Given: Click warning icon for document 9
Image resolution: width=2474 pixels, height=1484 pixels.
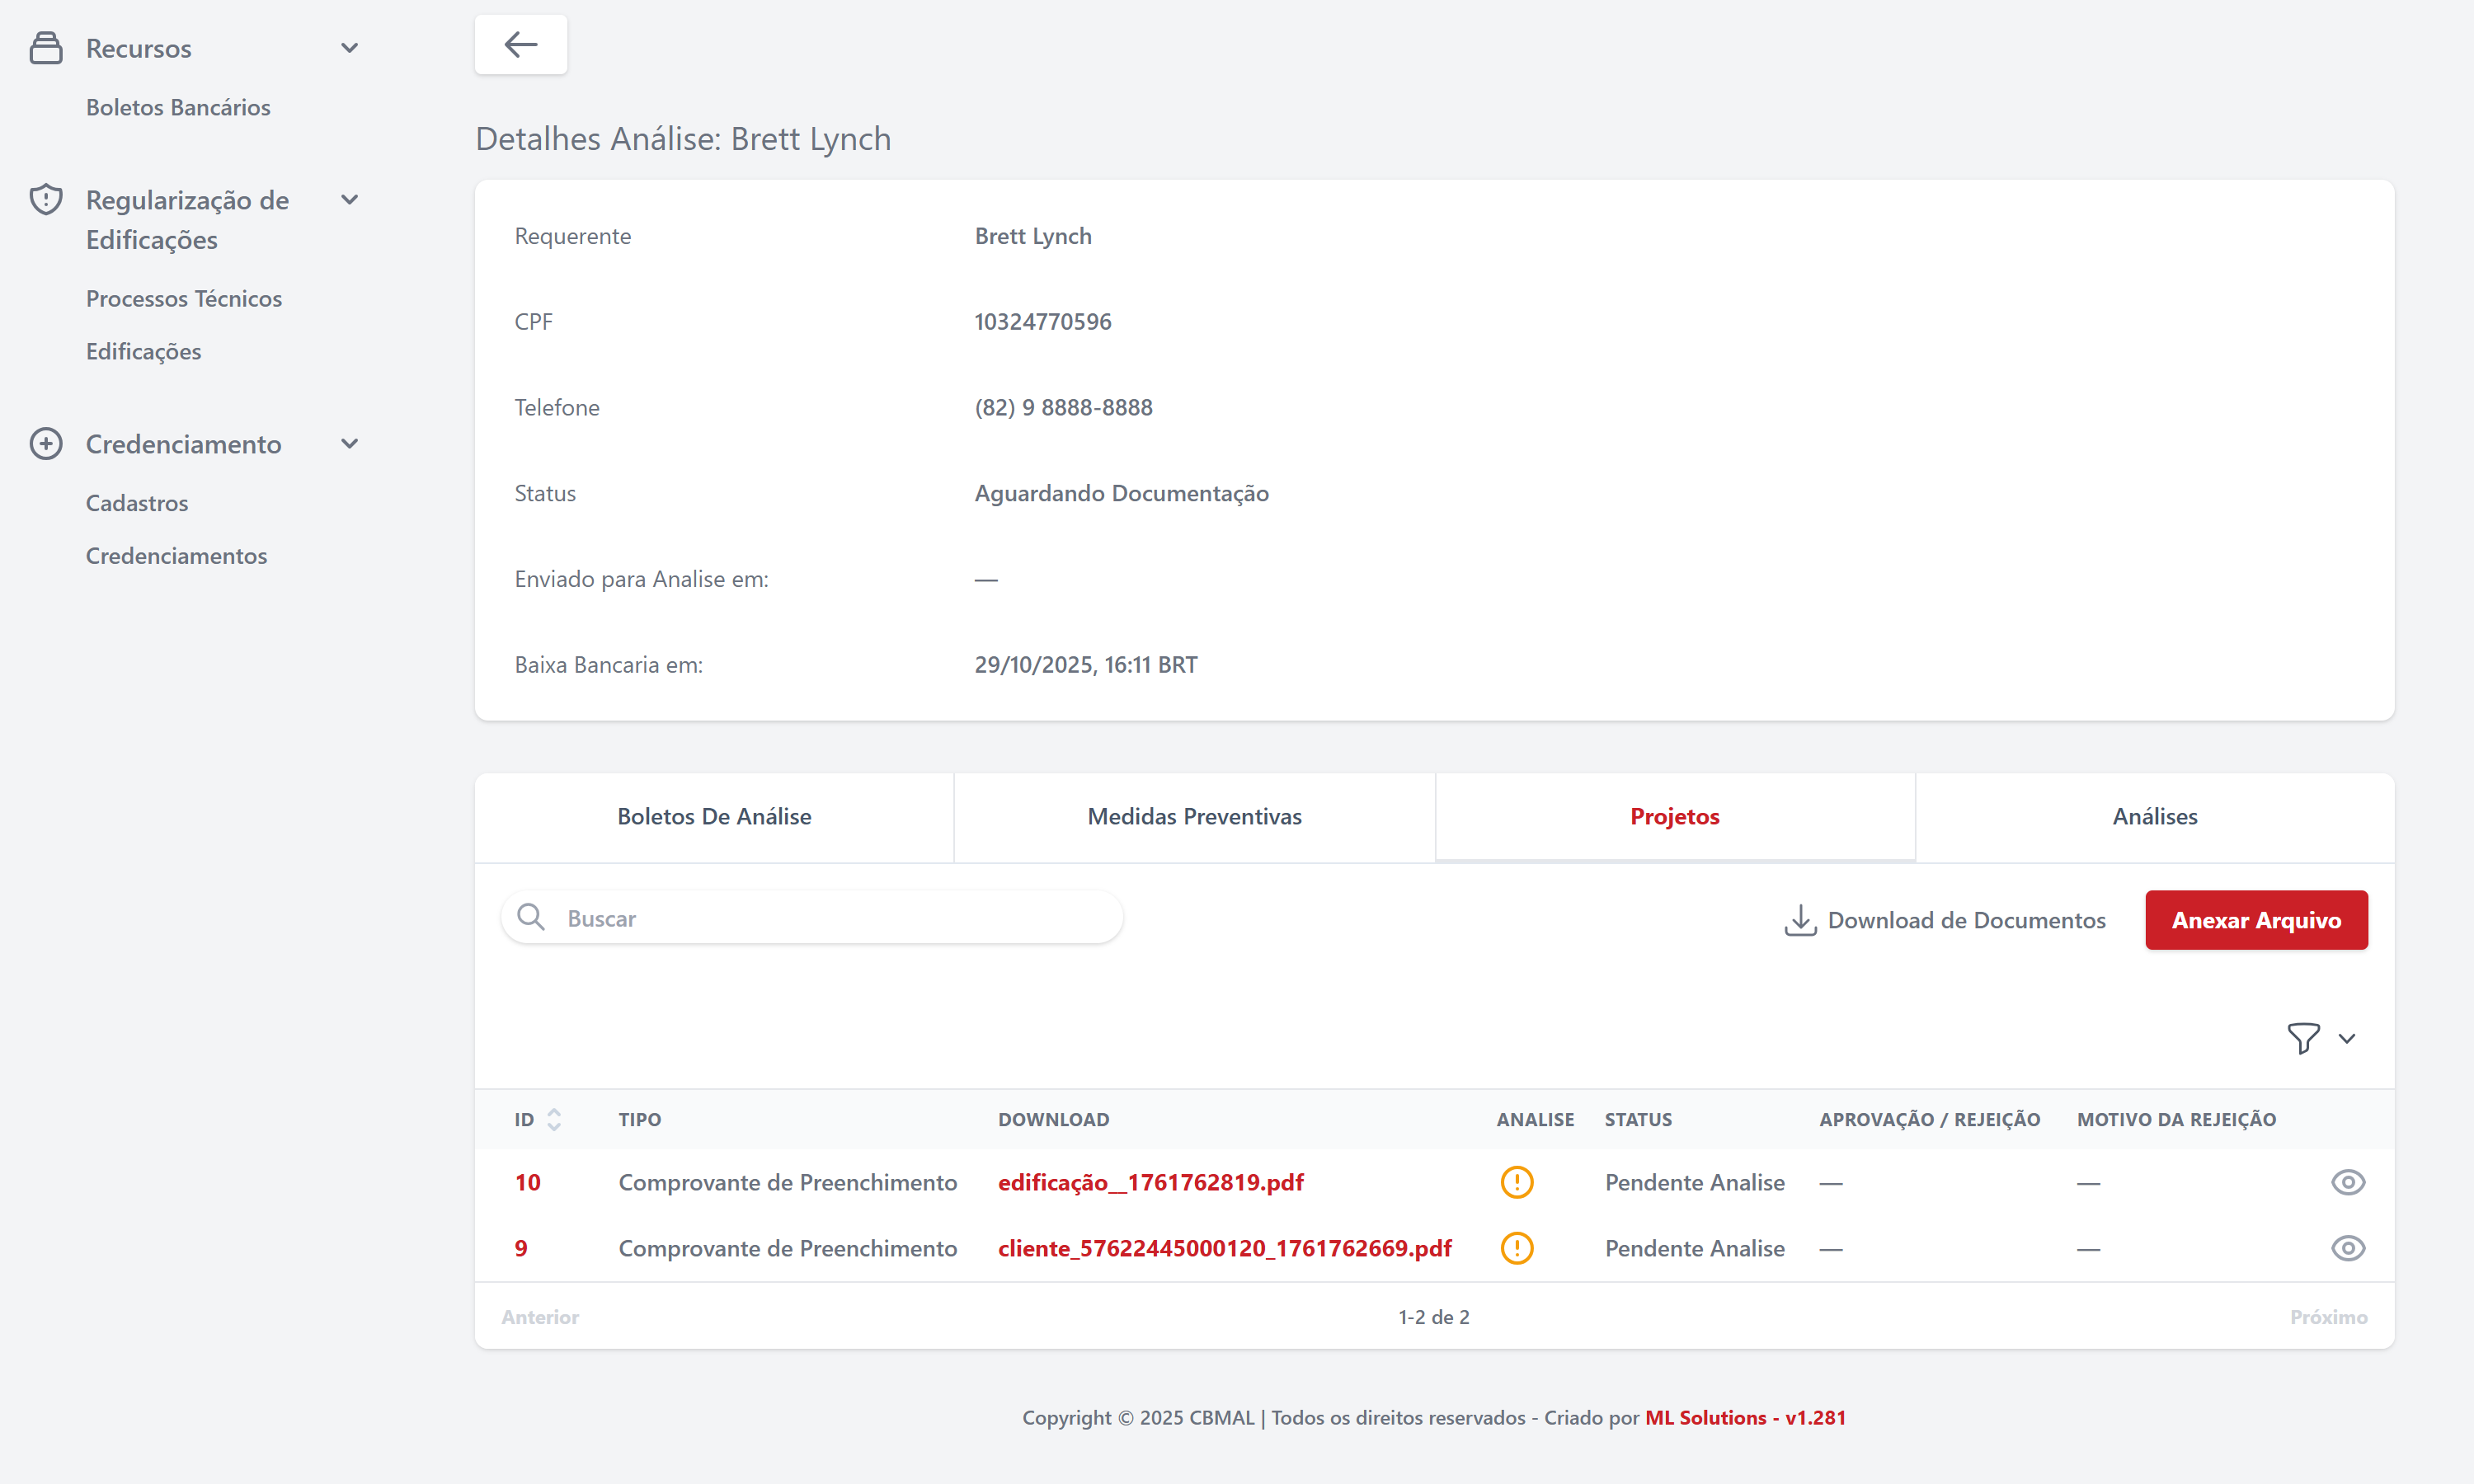Looking at the screenshot, I should click(1516, 1248).
